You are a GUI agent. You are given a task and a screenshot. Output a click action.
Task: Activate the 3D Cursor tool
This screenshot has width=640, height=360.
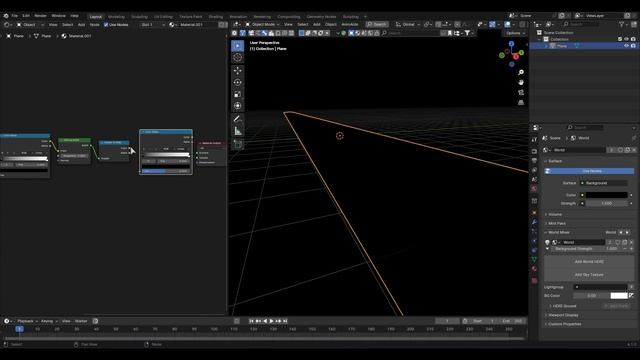[x=238, y=58]
